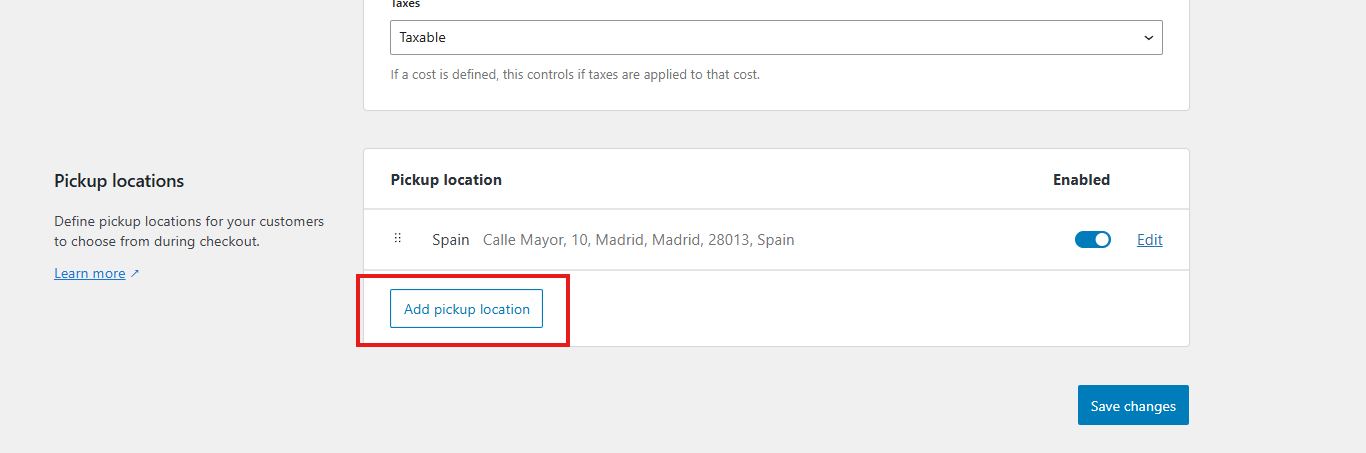Click the chevron arrow on the Taxes select

(x=1147, y=38)
